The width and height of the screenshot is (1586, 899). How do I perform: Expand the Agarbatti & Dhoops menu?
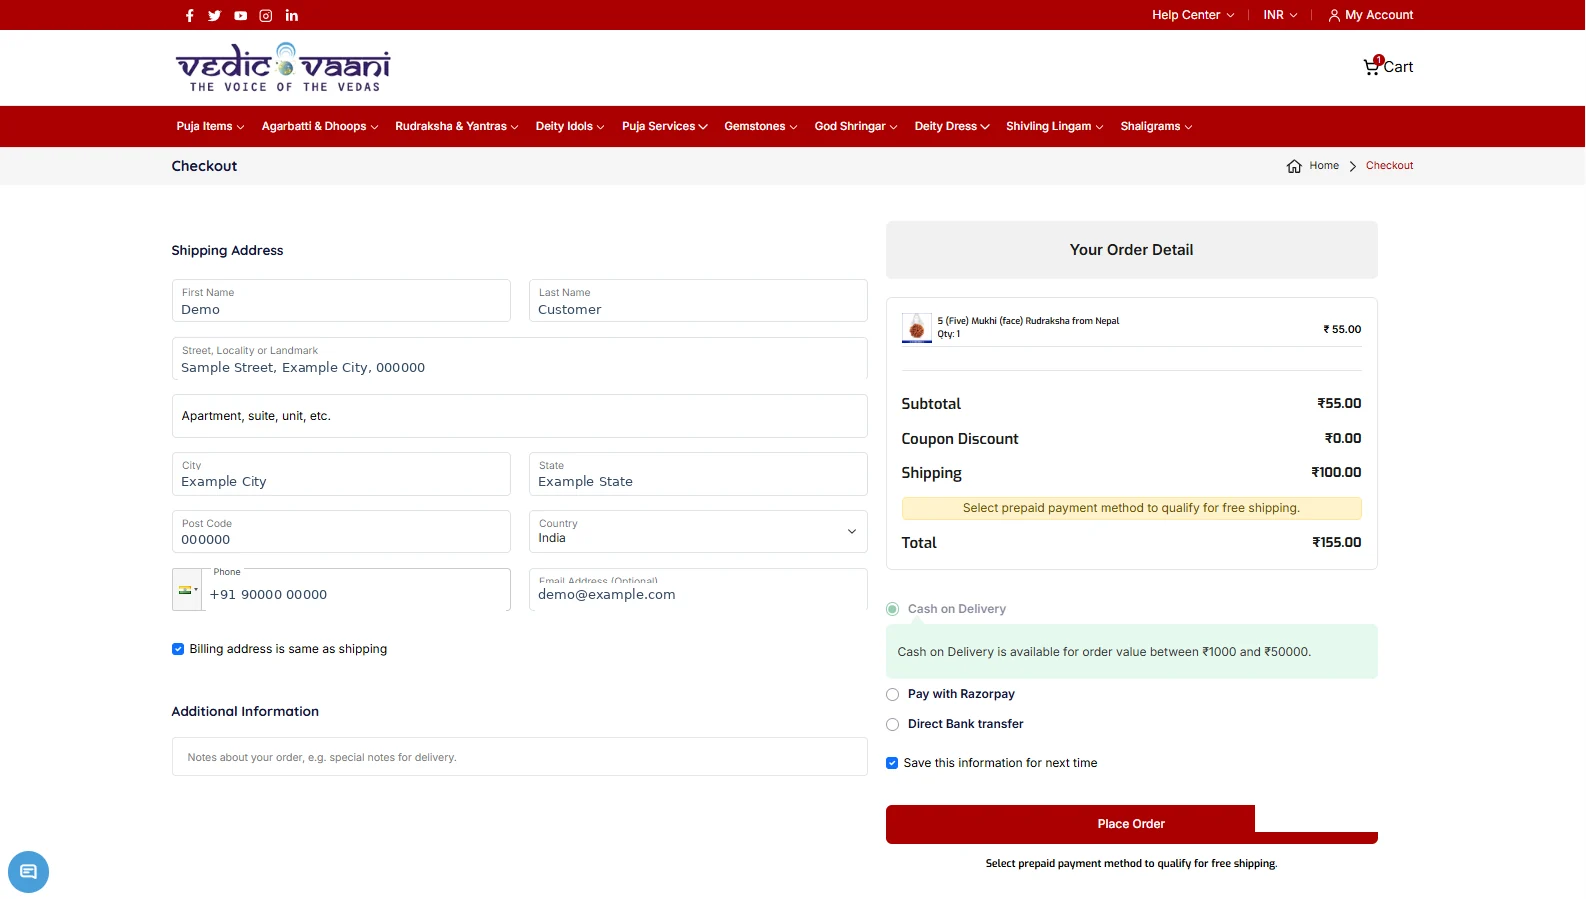(320, 126)
